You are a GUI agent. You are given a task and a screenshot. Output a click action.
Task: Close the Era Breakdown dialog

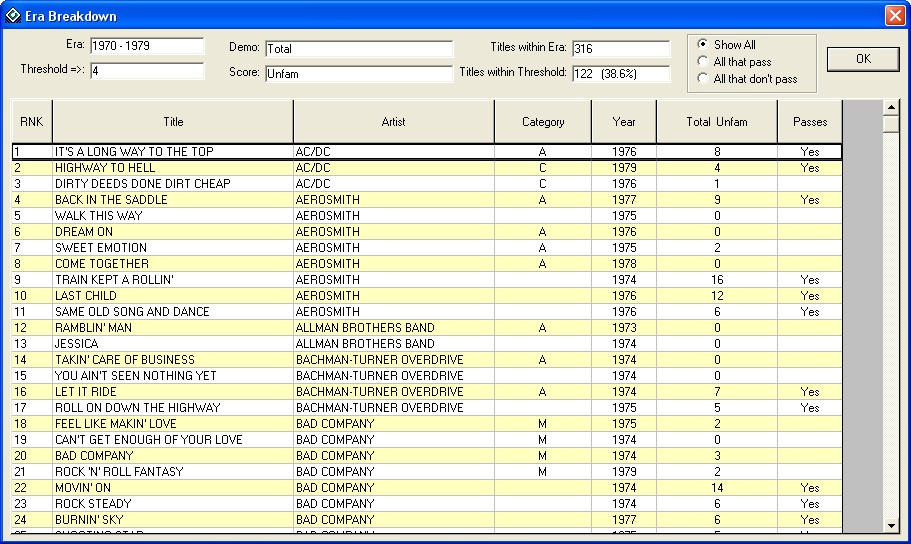895,16
